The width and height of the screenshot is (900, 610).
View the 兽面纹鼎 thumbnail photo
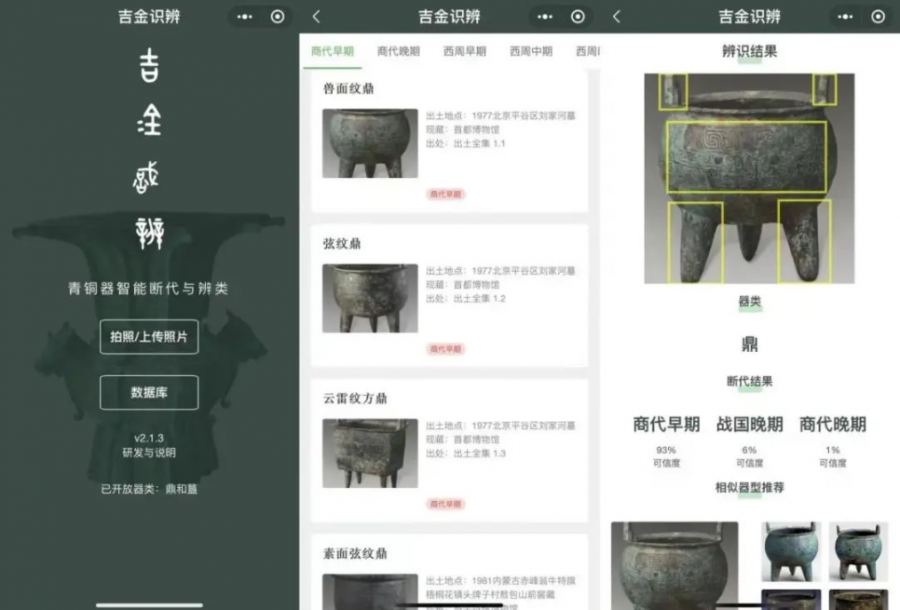pos(370,143)
